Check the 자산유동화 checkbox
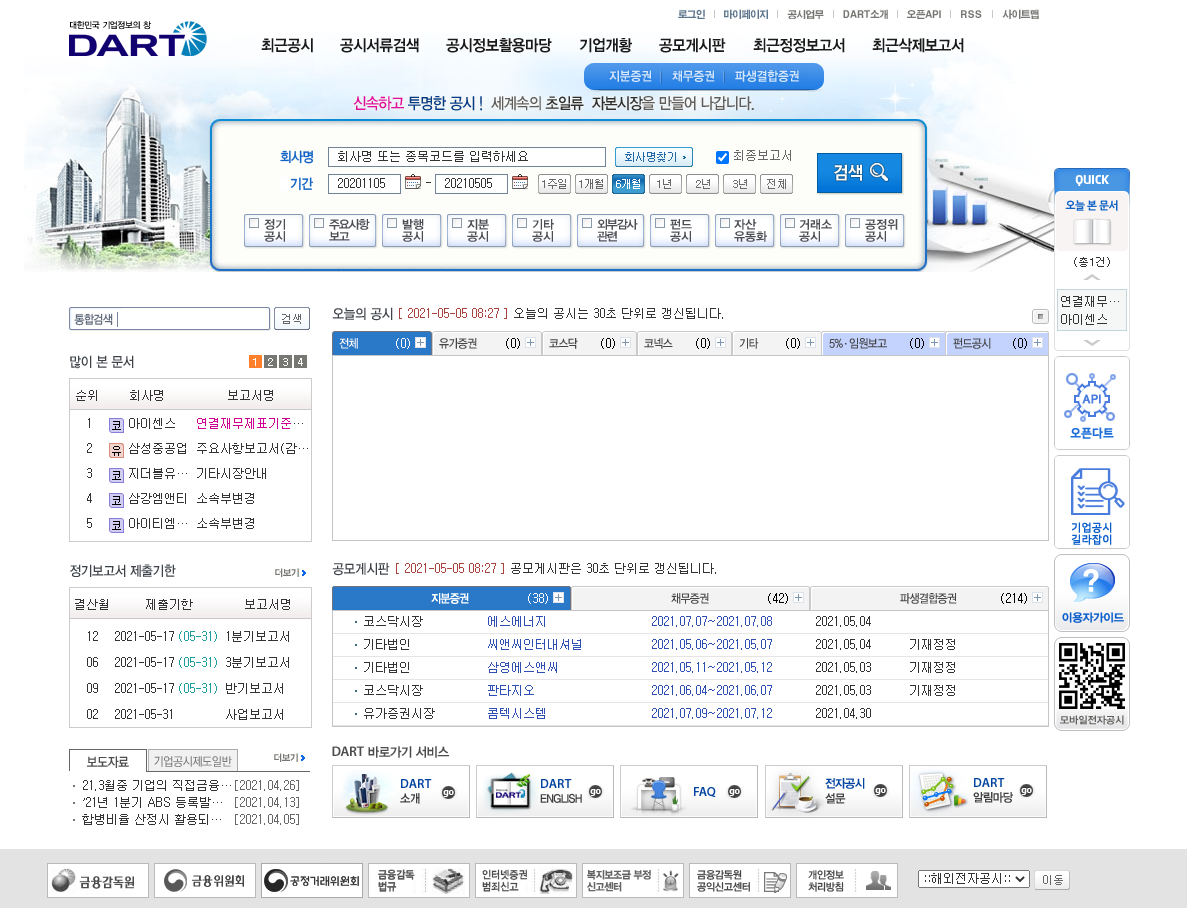 725,223
